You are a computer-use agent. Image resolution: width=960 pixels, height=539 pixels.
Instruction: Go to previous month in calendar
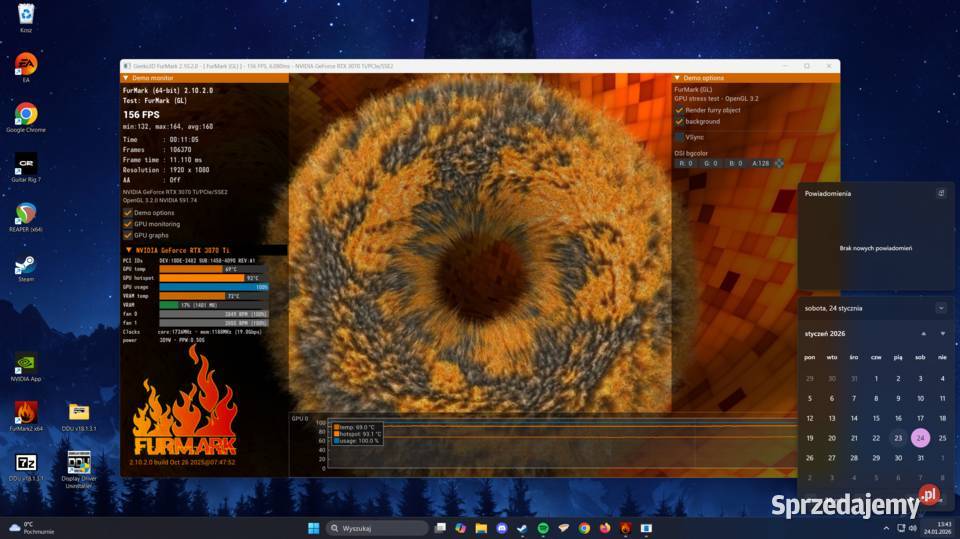click(923, 333)
